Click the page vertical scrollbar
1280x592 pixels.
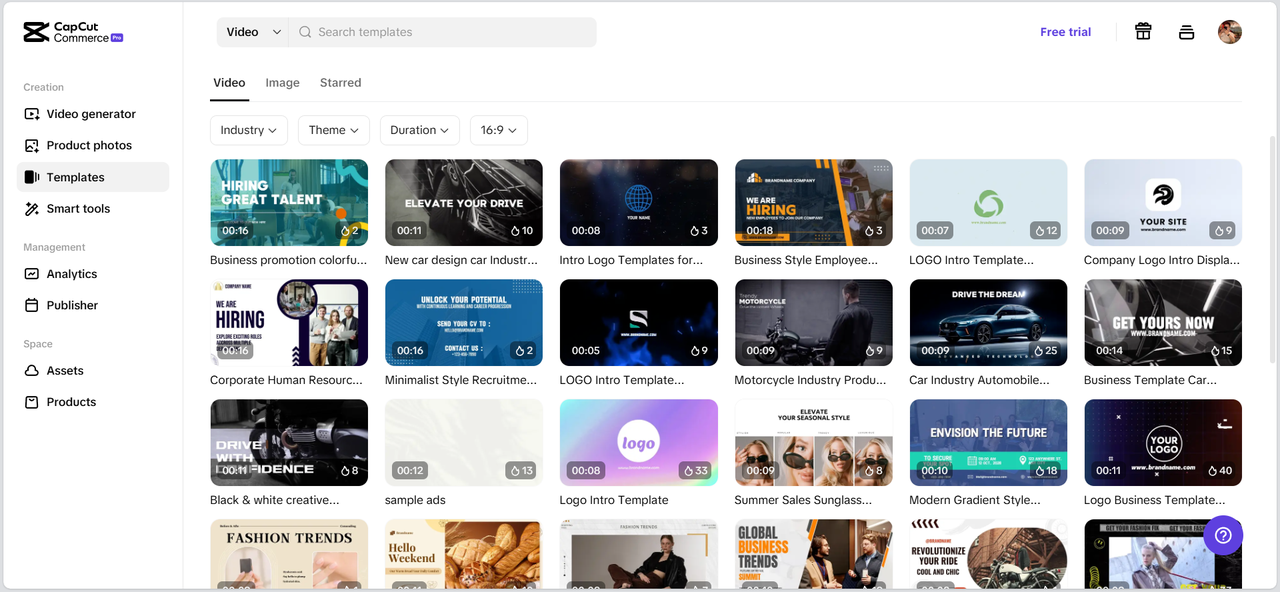click(1273, 250)
